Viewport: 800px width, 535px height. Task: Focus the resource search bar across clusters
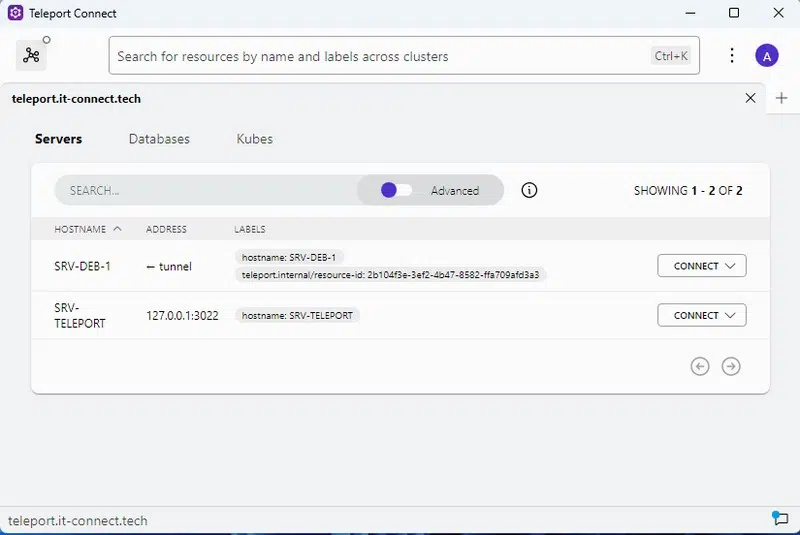coord(380,56)
